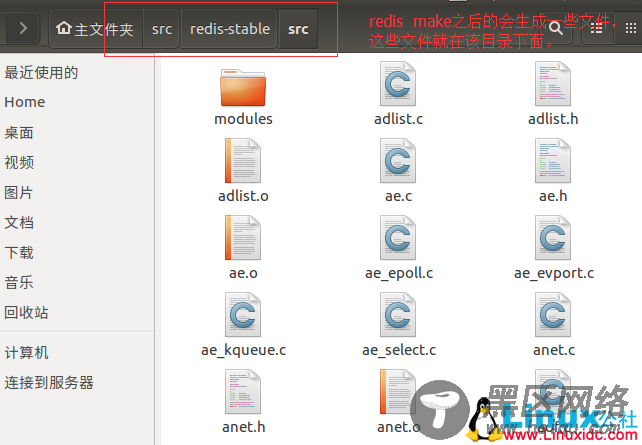Switch to grid view using toolbar icon

click(631, 28)
